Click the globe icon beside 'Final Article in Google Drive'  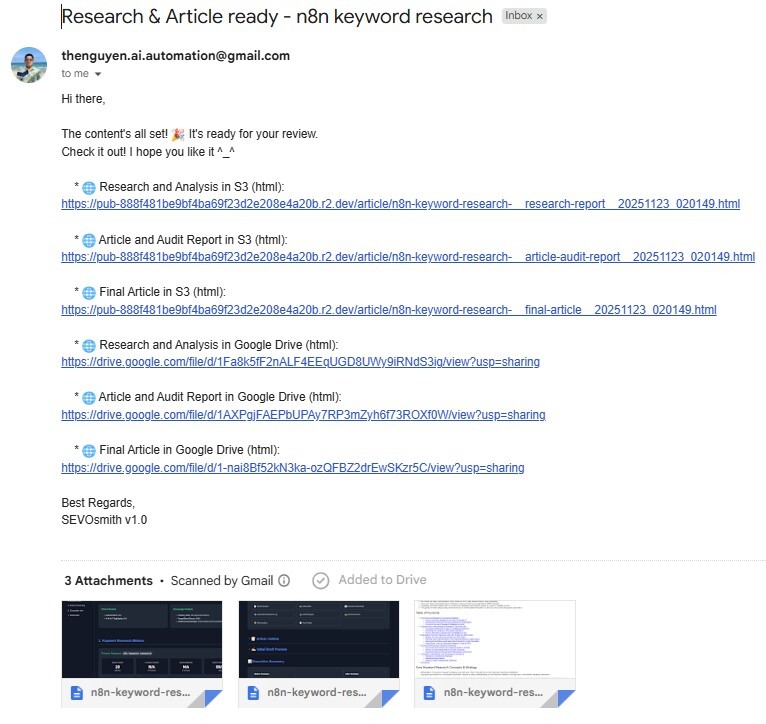click(89, 450)
